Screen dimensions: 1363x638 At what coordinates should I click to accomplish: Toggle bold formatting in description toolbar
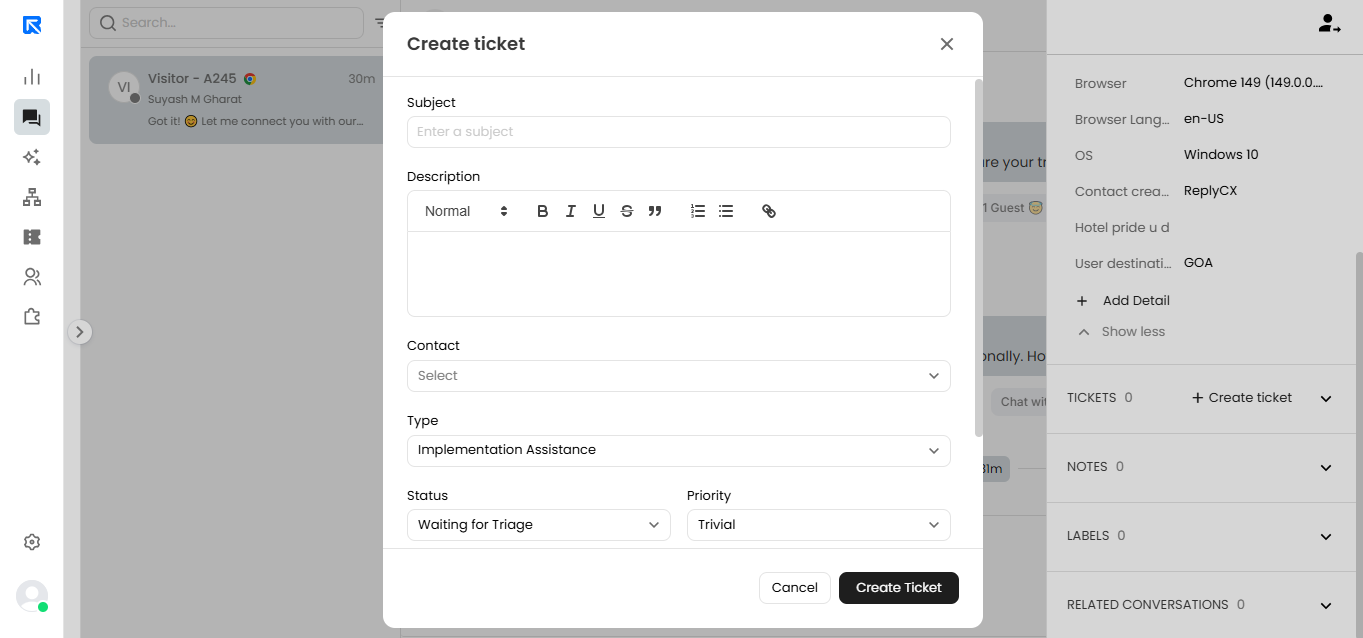[x=543, y=211]
